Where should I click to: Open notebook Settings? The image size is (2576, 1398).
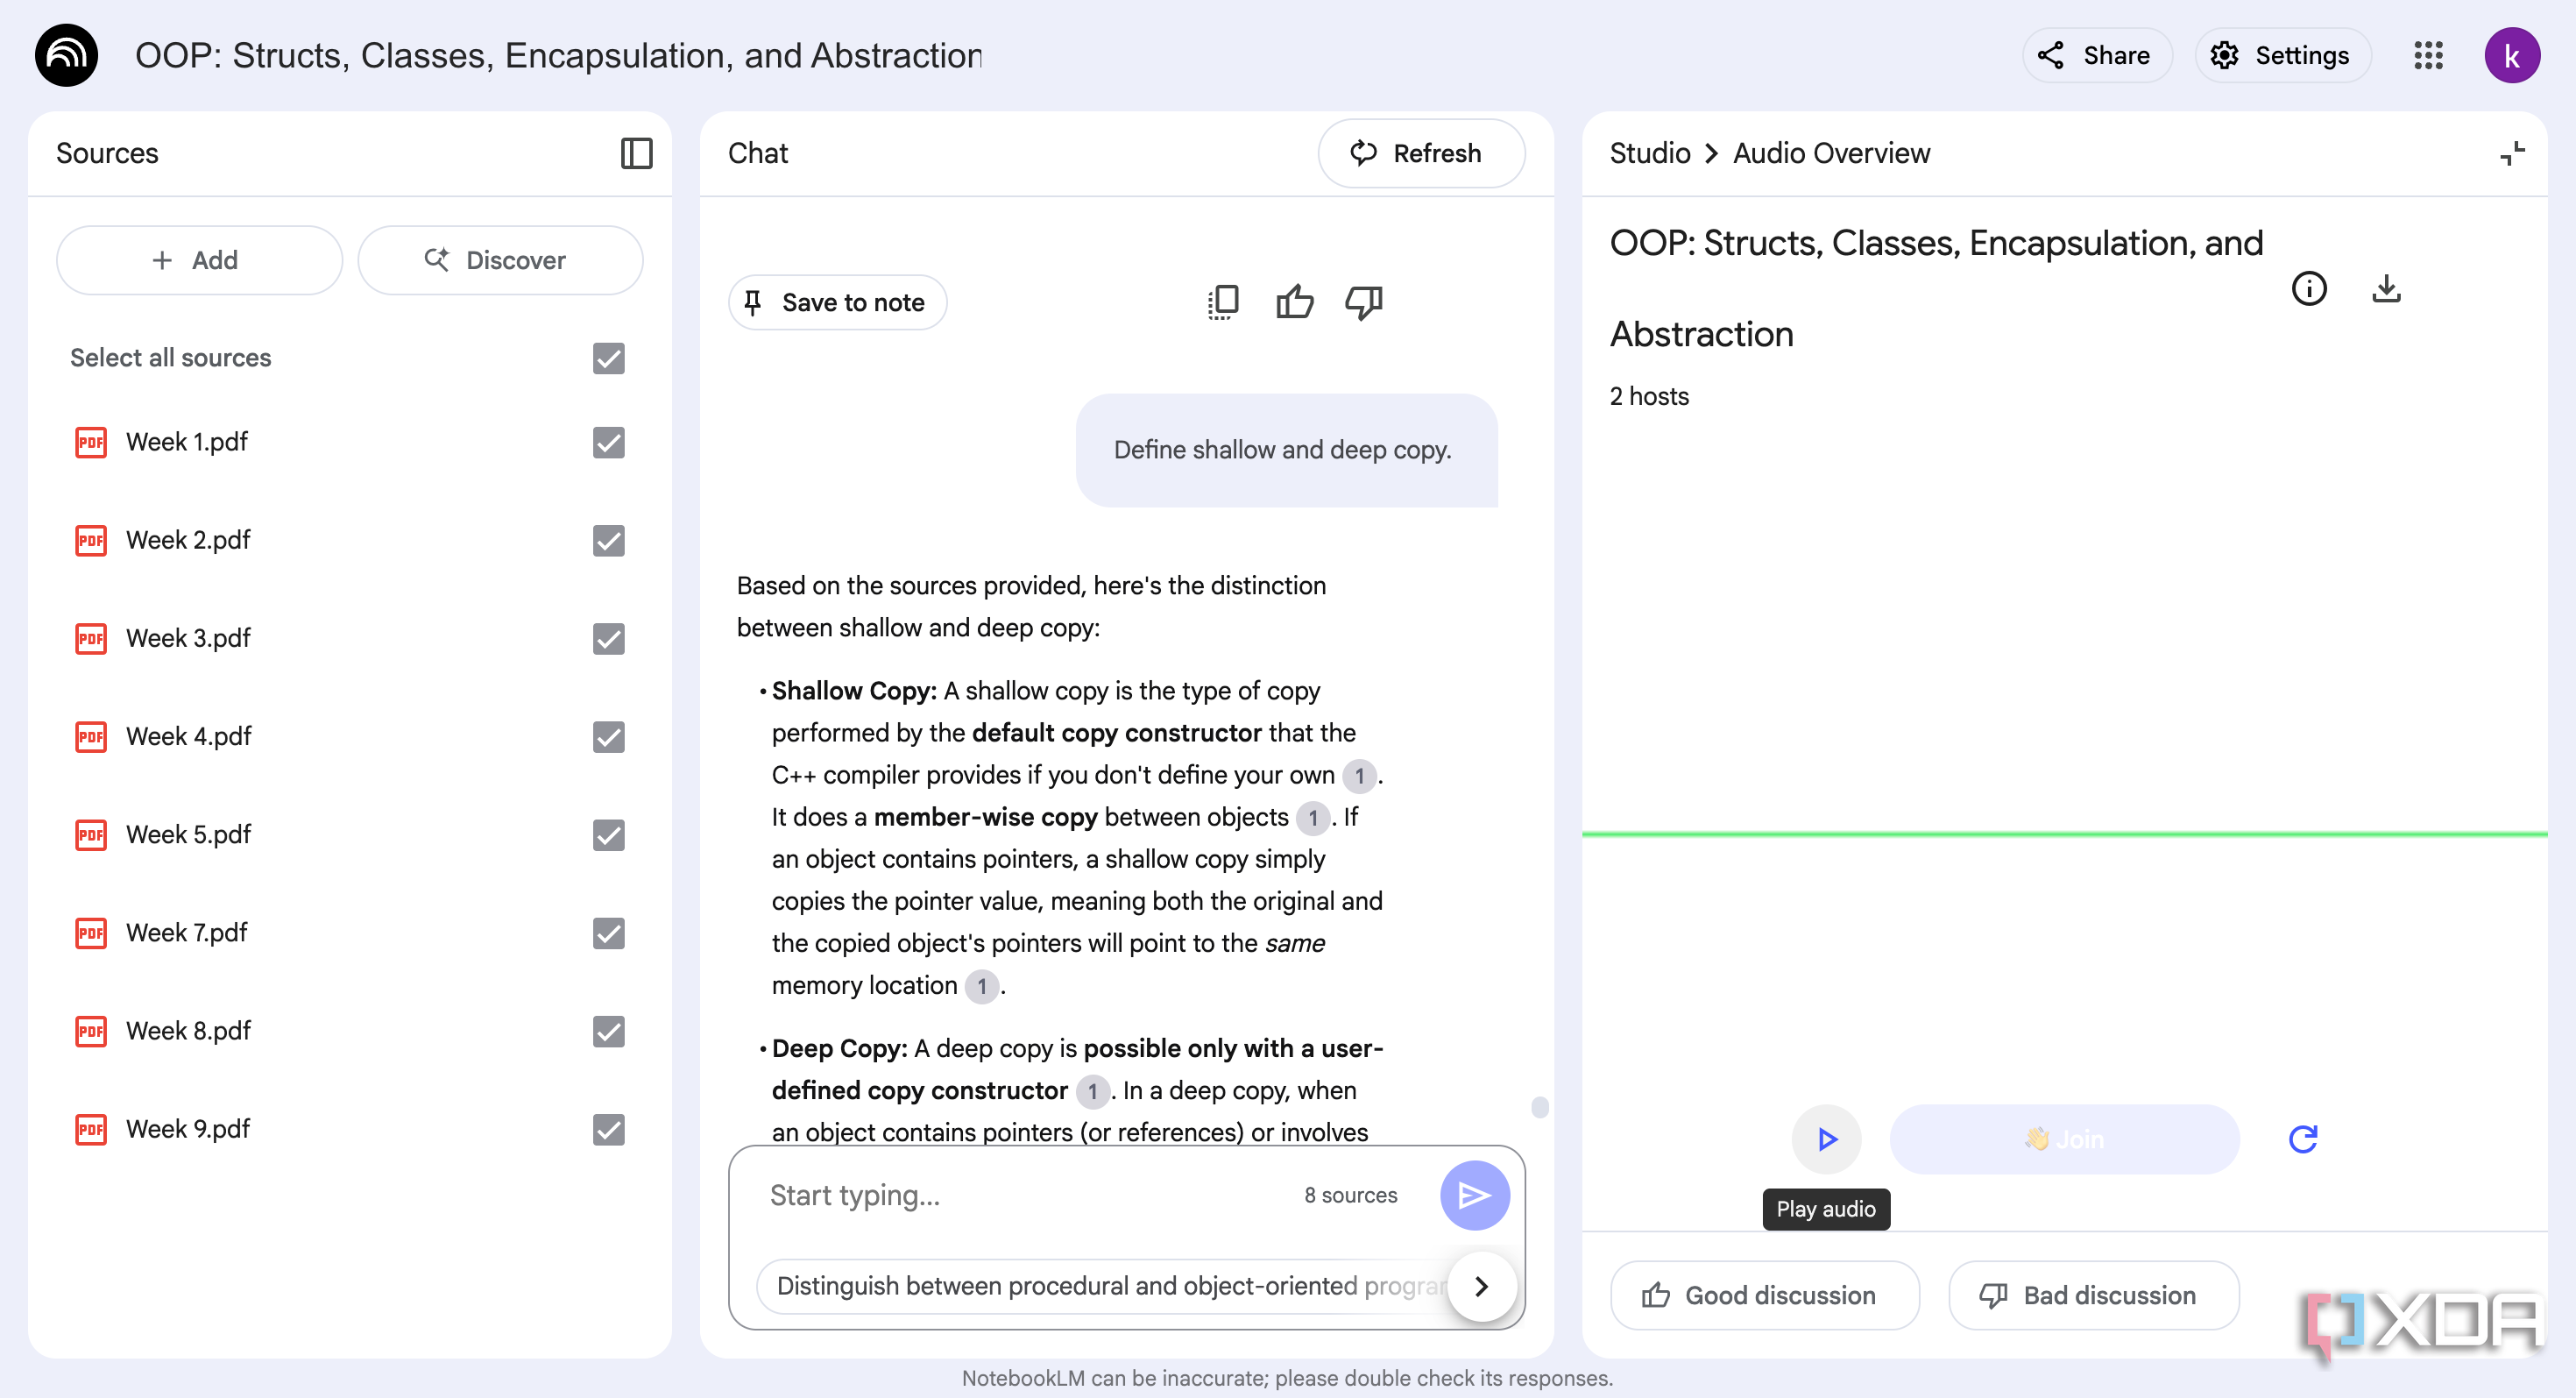tap(2283, 55)
